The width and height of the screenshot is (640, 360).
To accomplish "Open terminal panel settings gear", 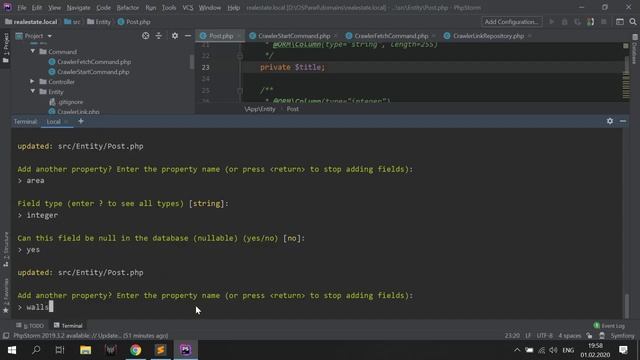I will pyautogui.click(x=610, y=121).
